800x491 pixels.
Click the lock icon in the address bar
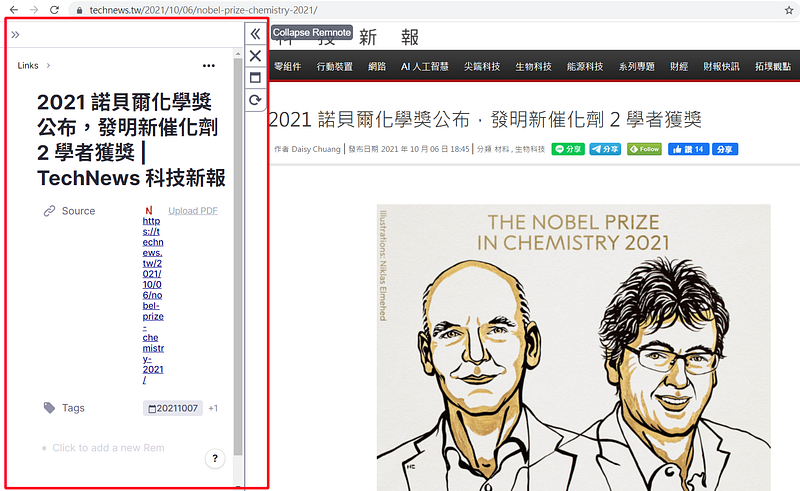[x=79, y=10]
